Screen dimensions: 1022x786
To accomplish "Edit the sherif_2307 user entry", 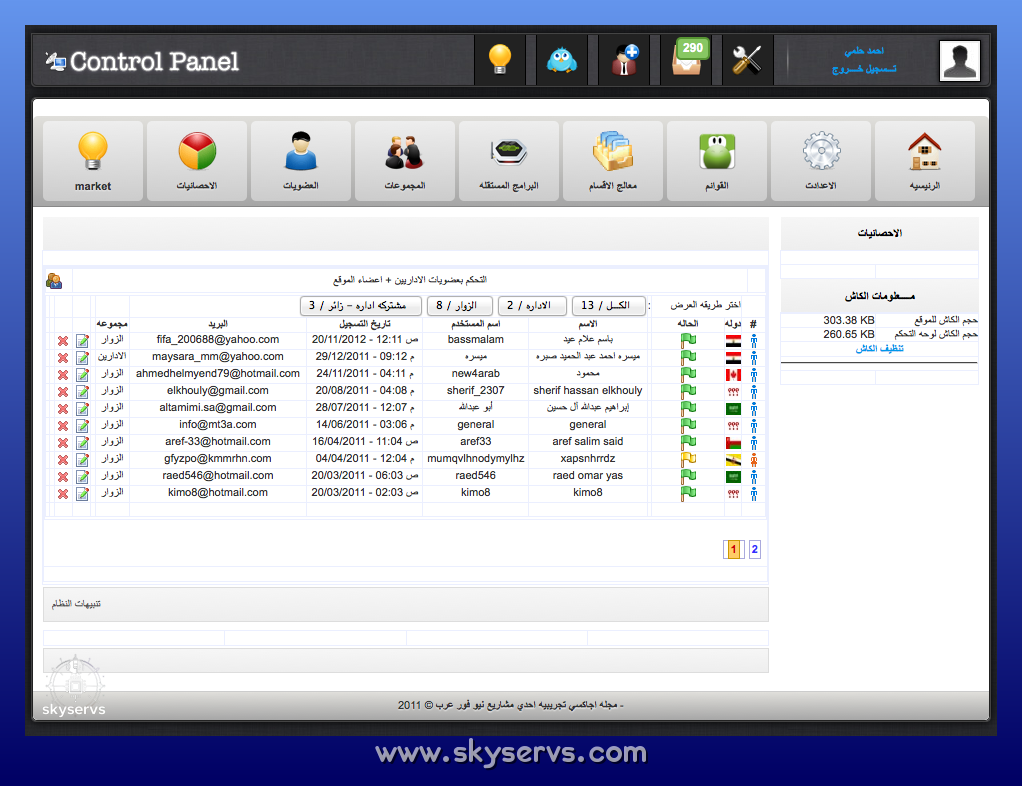I will [x=82, y=392].
